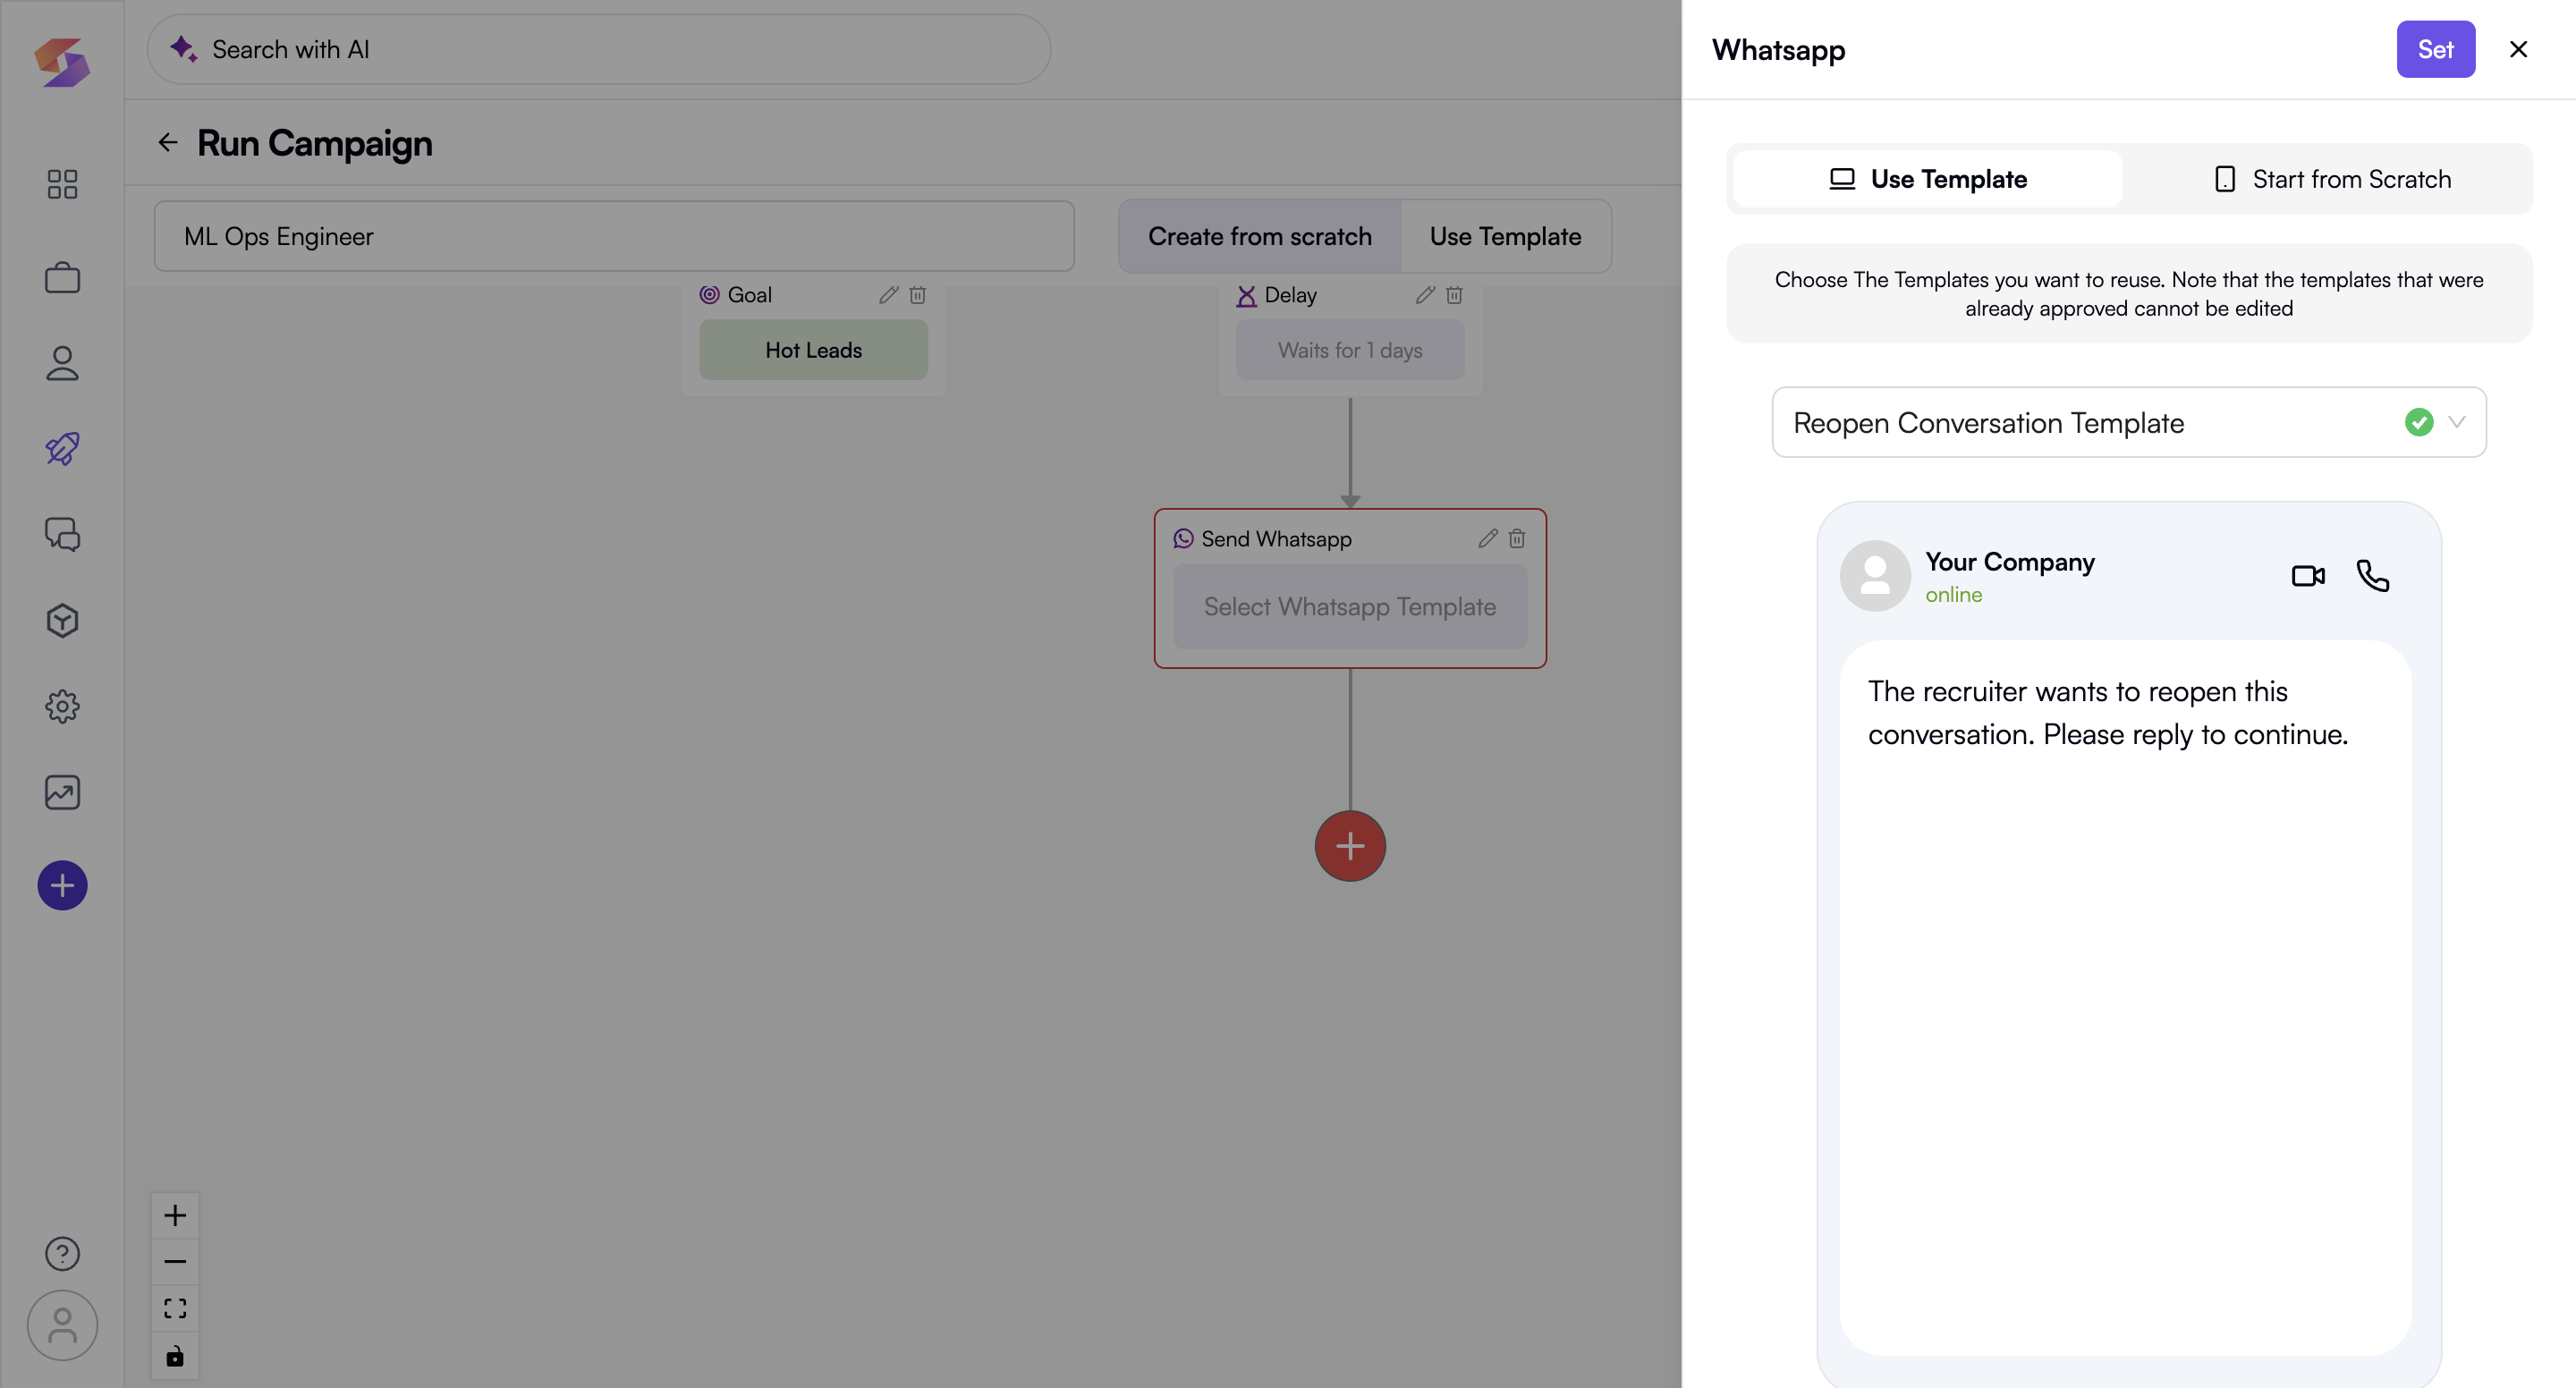
Task: Open the analytics chart icon in sidebar
Action: coord(62,793)
